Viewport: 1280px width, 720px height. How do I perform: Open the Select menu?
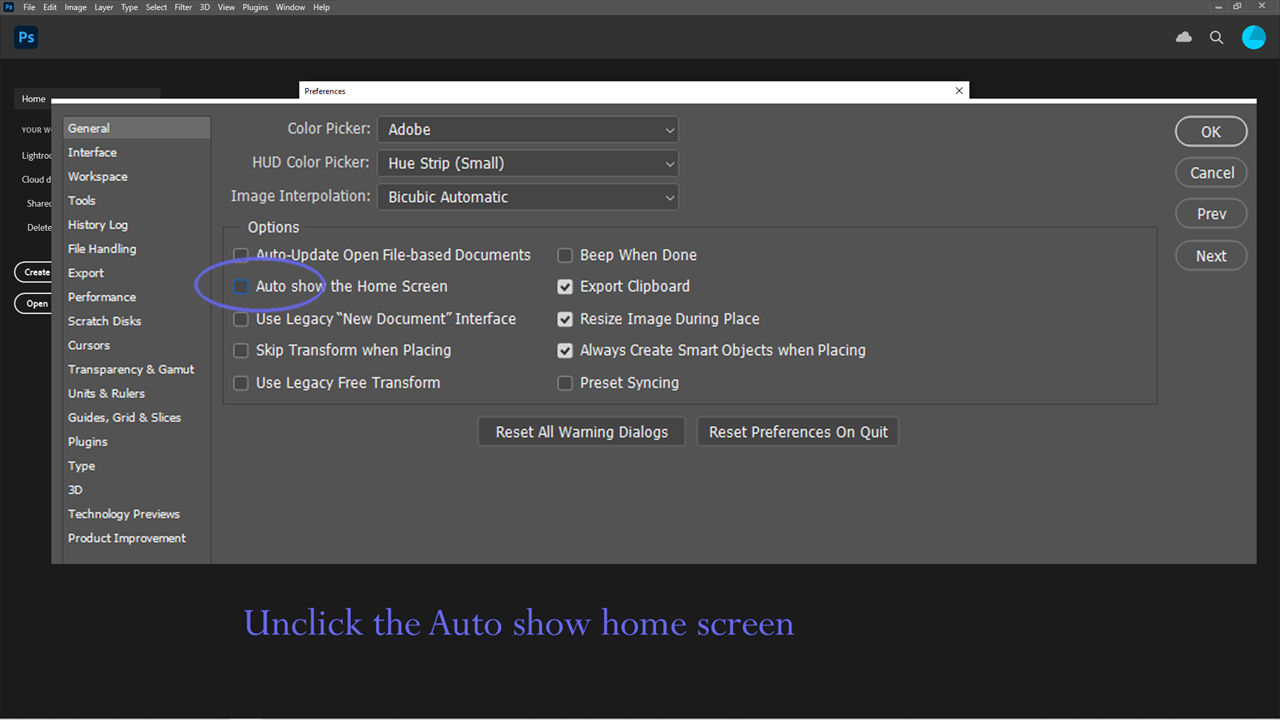157,7
